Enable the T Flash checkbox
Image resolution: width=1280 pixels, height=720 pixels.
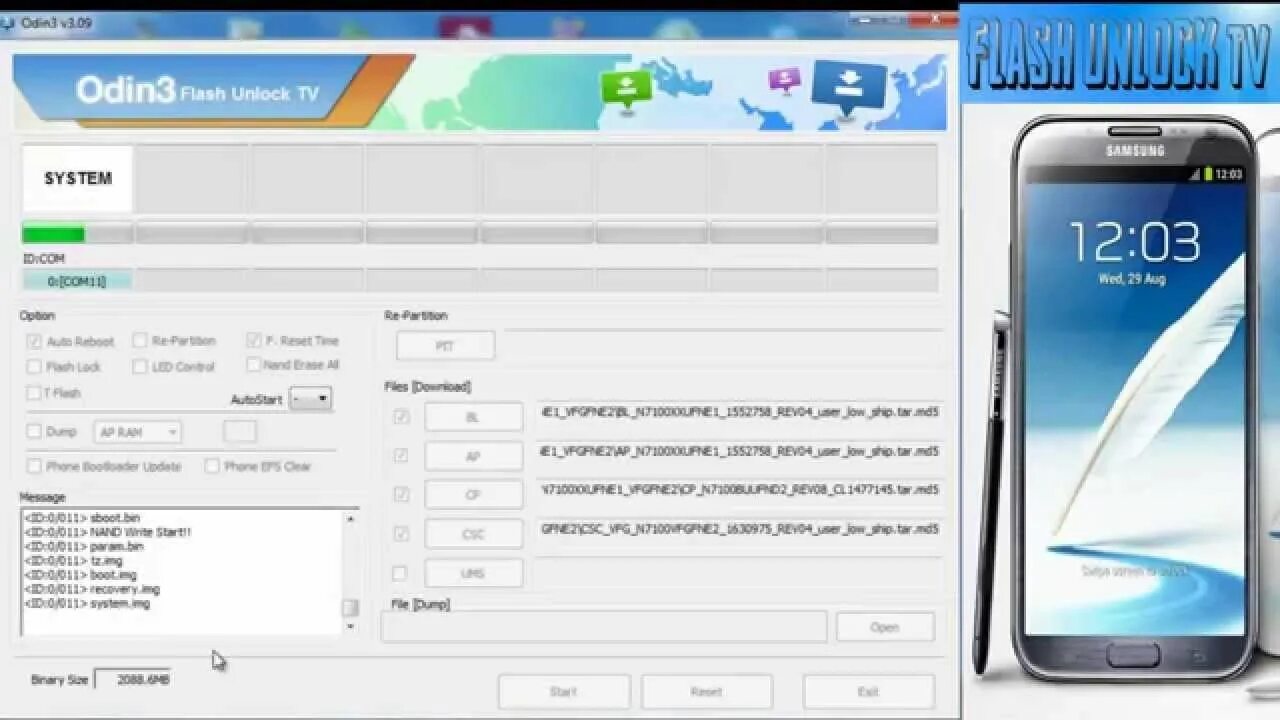click(x=34, y=393)
